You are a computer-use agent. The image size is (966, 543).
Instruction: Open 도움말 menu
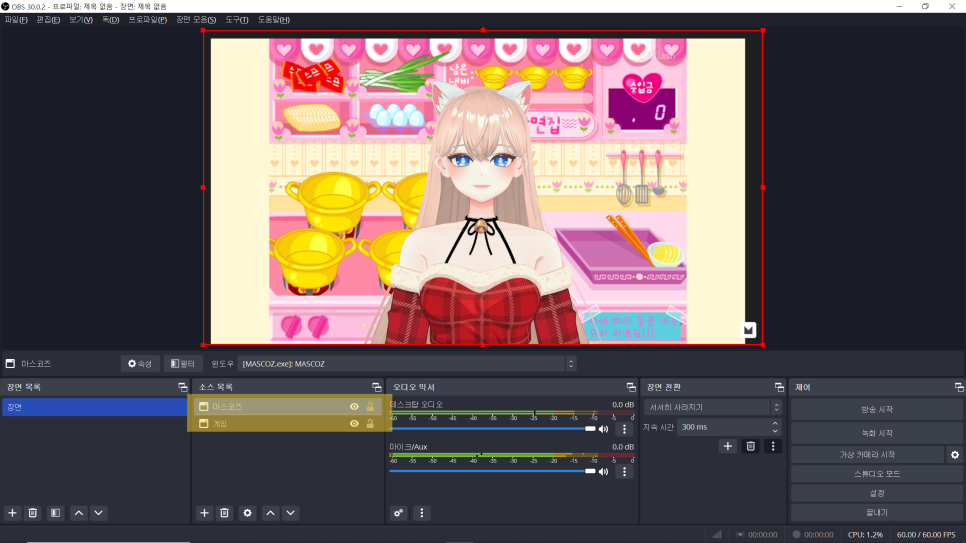coord(274,20)
